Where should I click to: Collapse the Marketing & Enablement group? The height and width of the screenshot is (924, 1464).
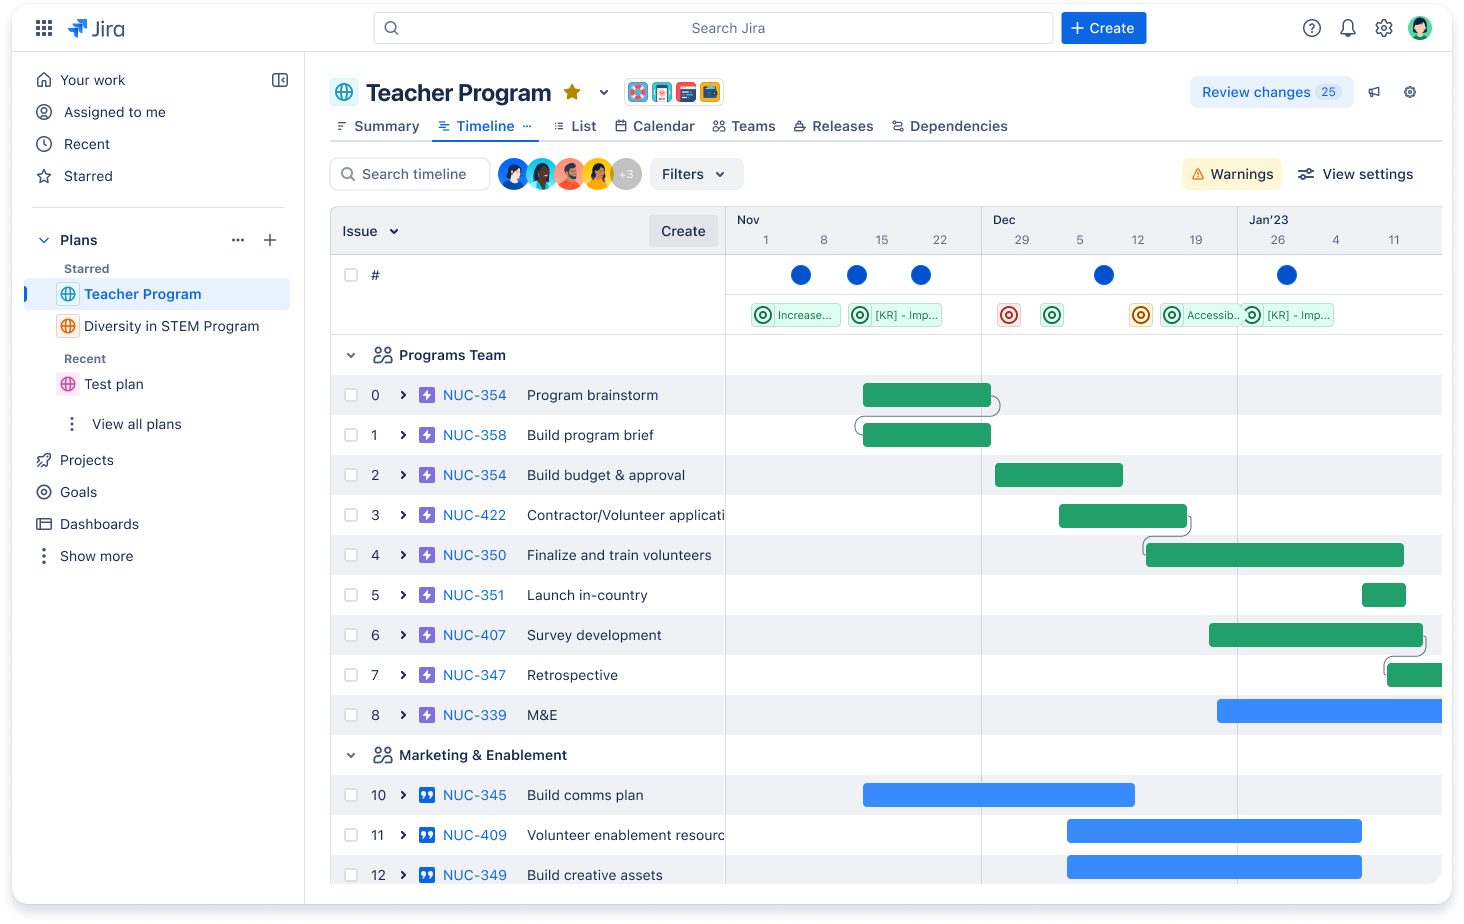tap(351, 755)
